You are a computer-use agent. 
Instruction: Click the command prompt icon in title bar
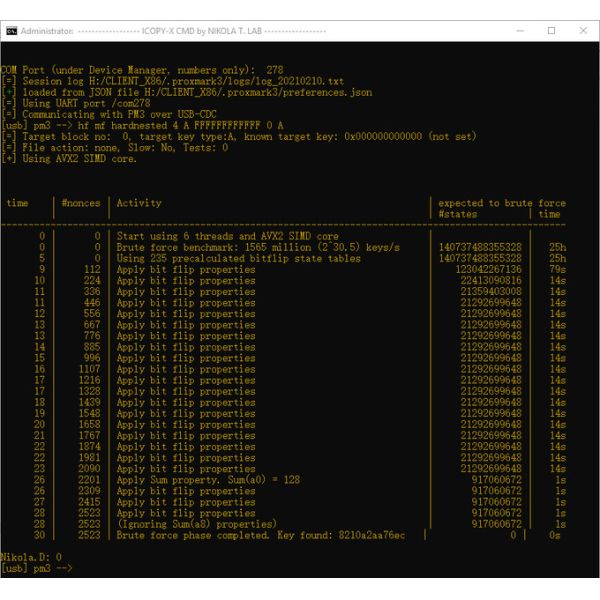tap(11, 31)
